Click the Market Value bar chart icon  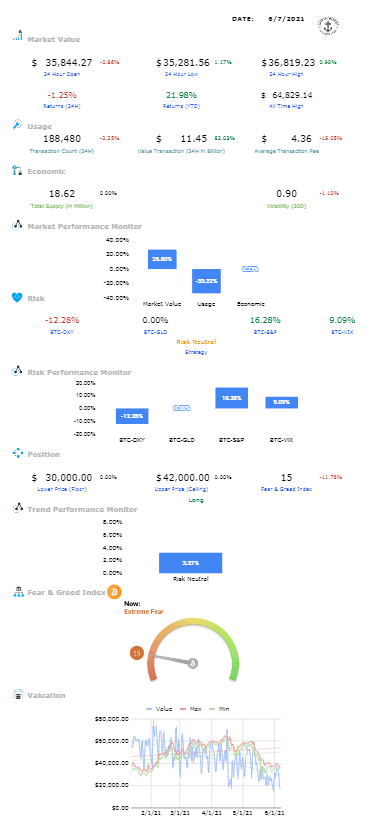(x=18, y=36)
